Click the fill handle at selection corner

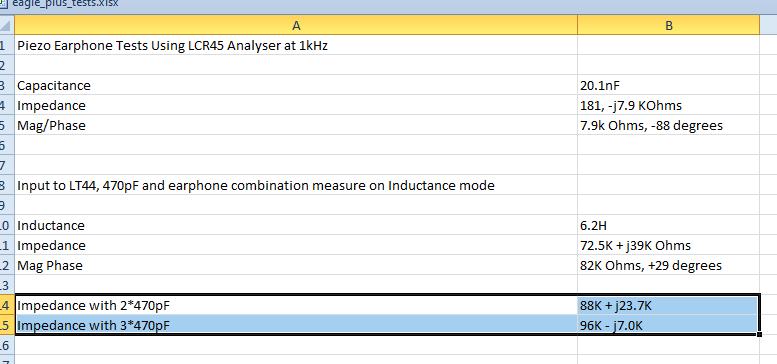[x=760, y=335]
